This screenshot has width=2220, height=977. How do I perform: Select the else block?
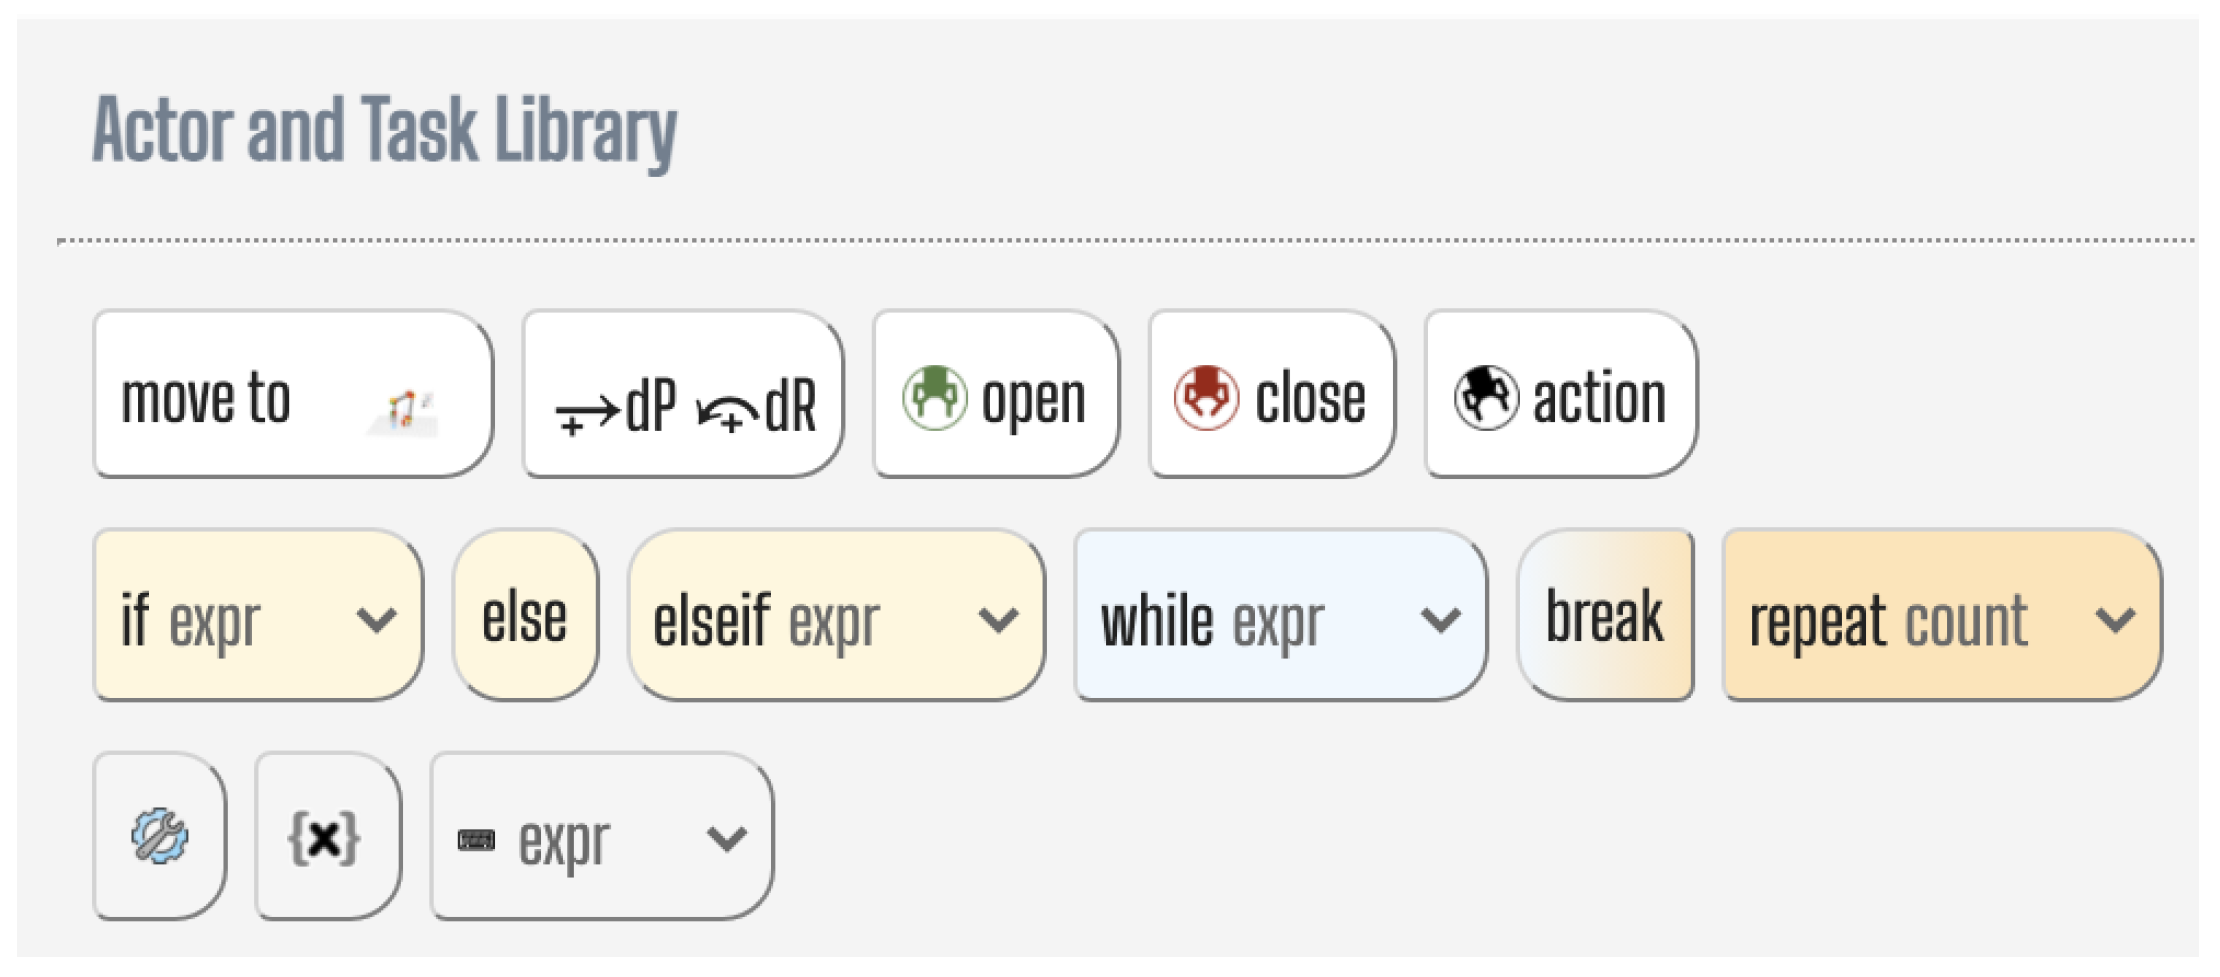tap(525, 617)
